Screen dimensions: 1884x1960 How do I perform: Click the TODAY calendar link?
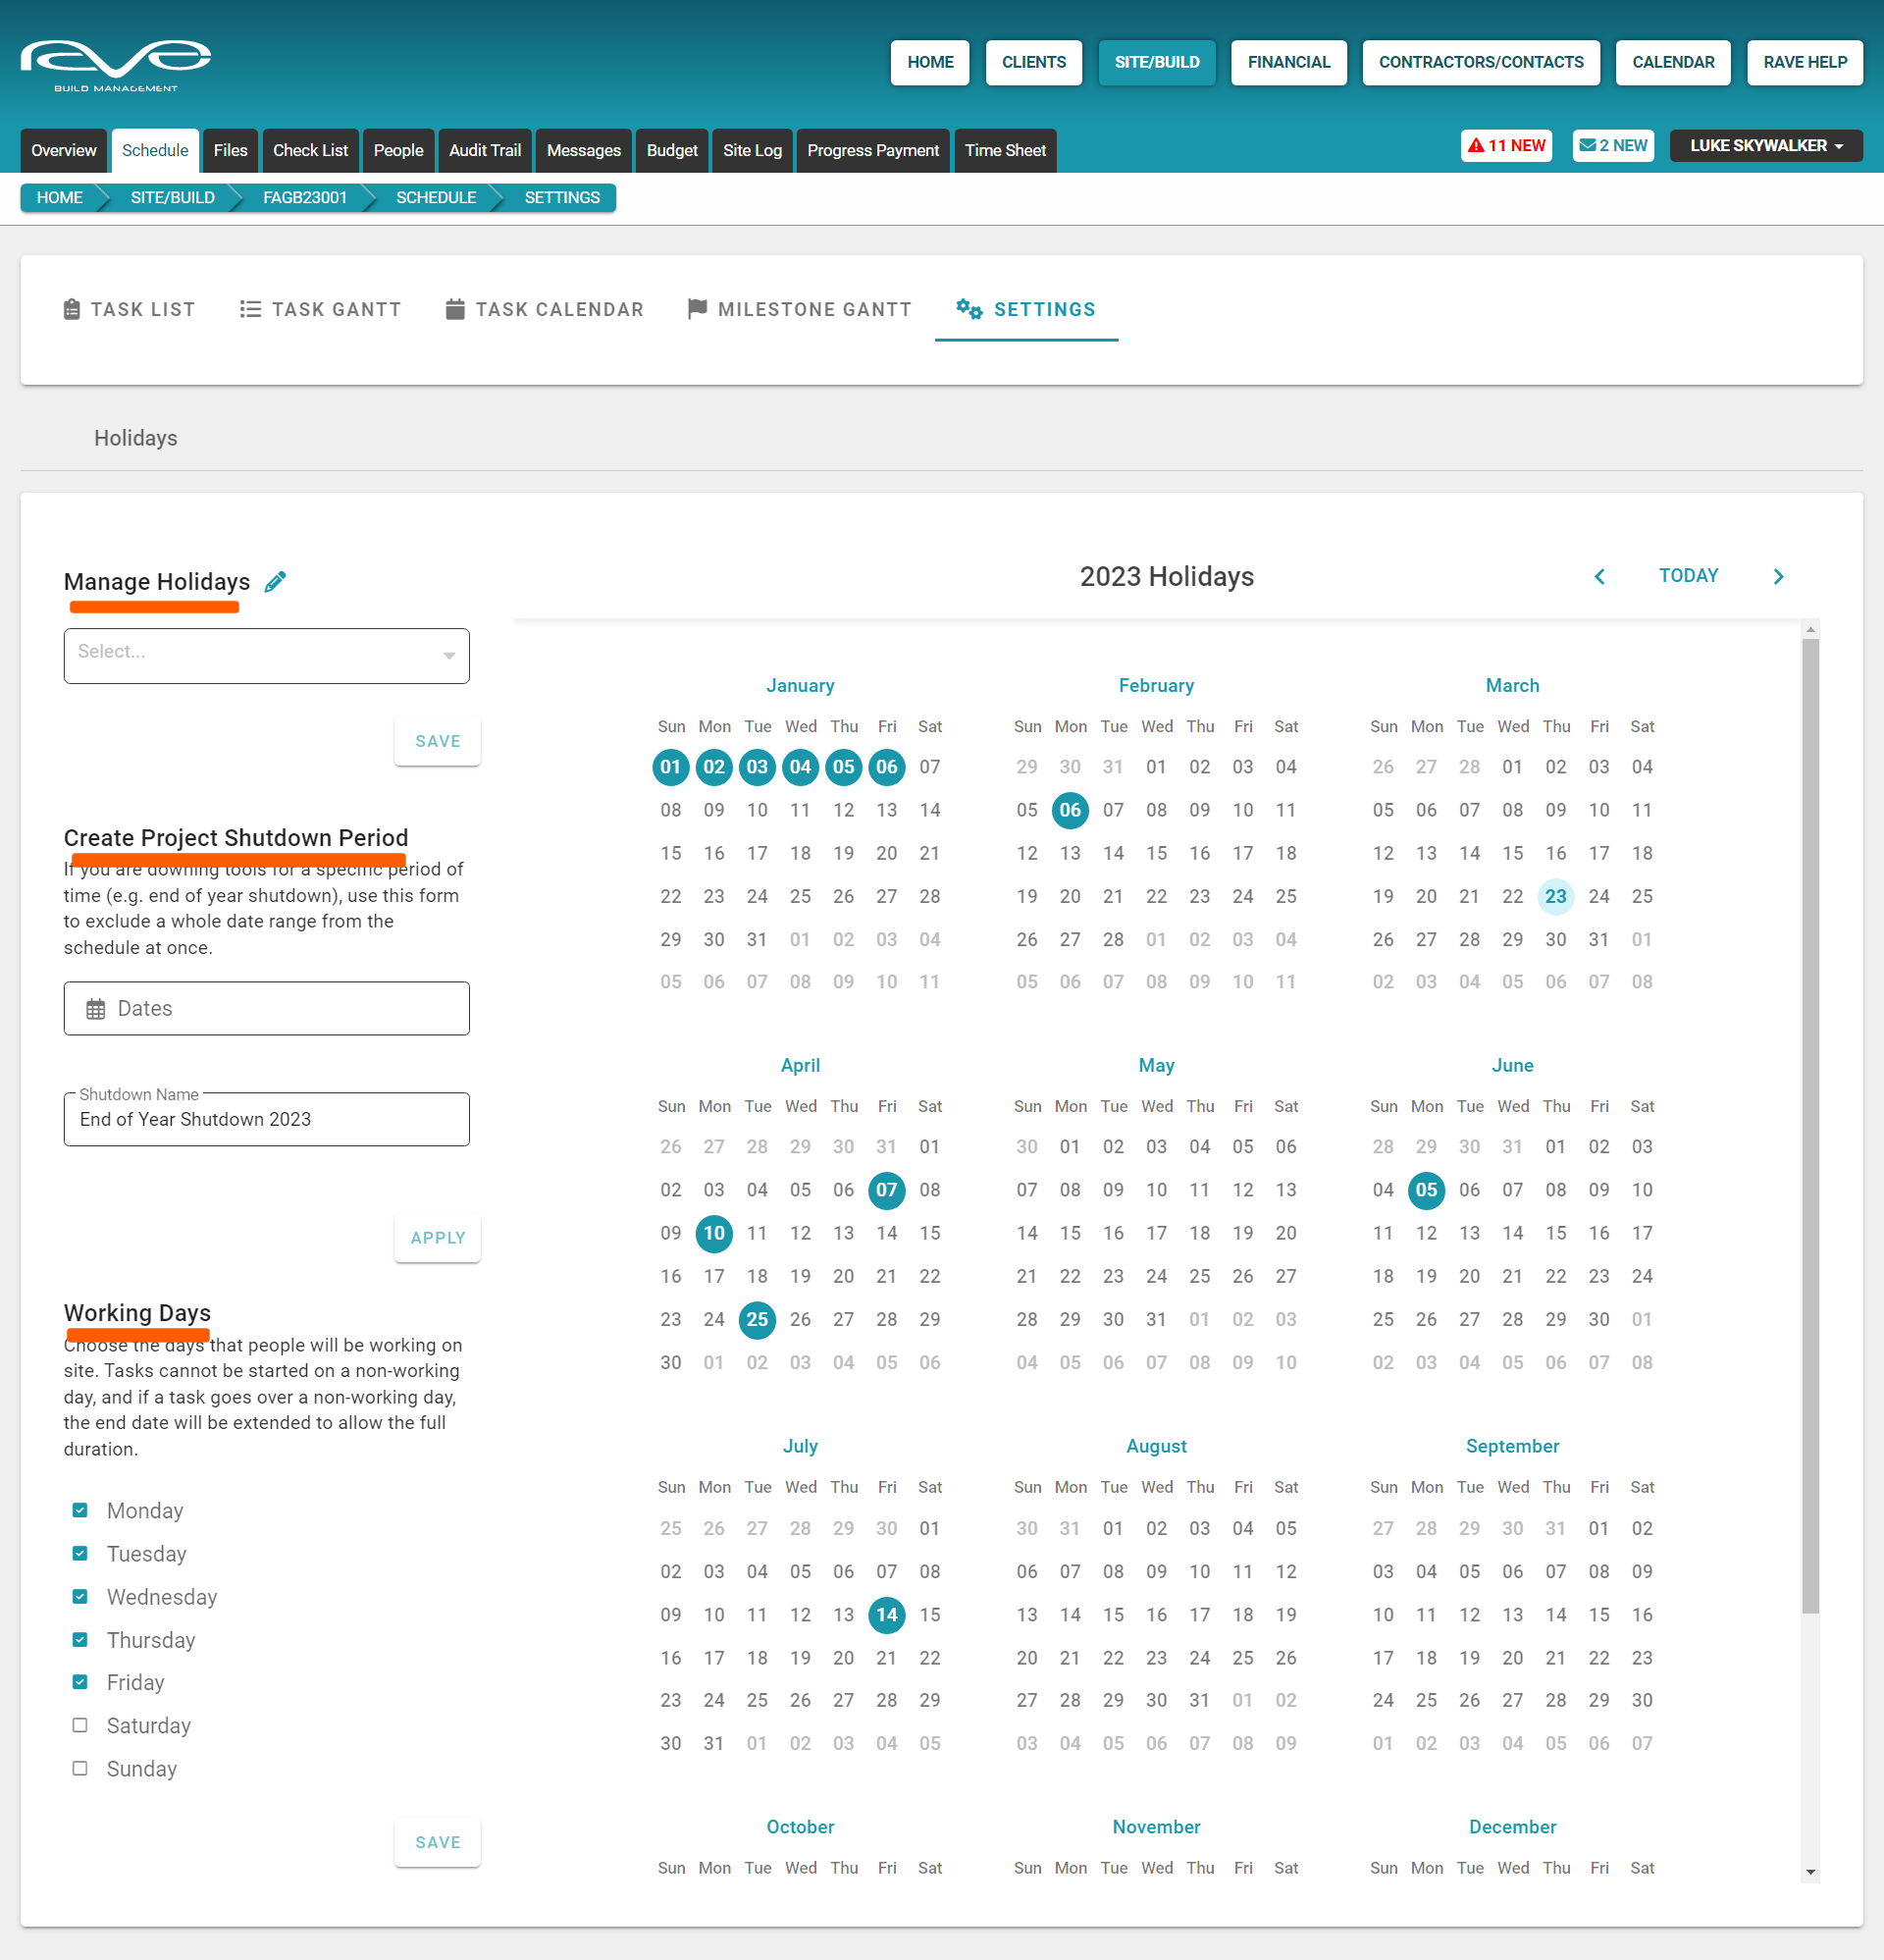pyautogui.click(x=1688, y=576)
